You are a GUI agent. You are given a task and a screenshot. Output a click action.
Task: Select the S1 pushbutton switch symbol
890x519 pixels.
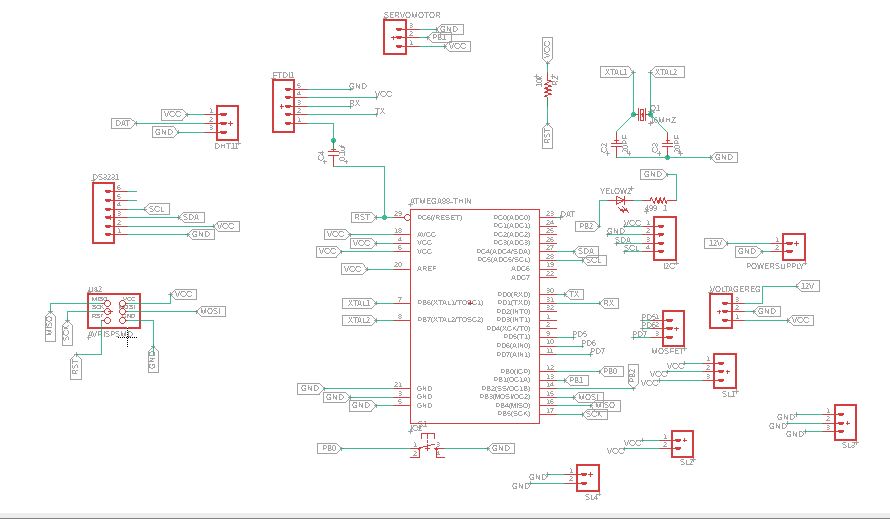click(427, 446)
